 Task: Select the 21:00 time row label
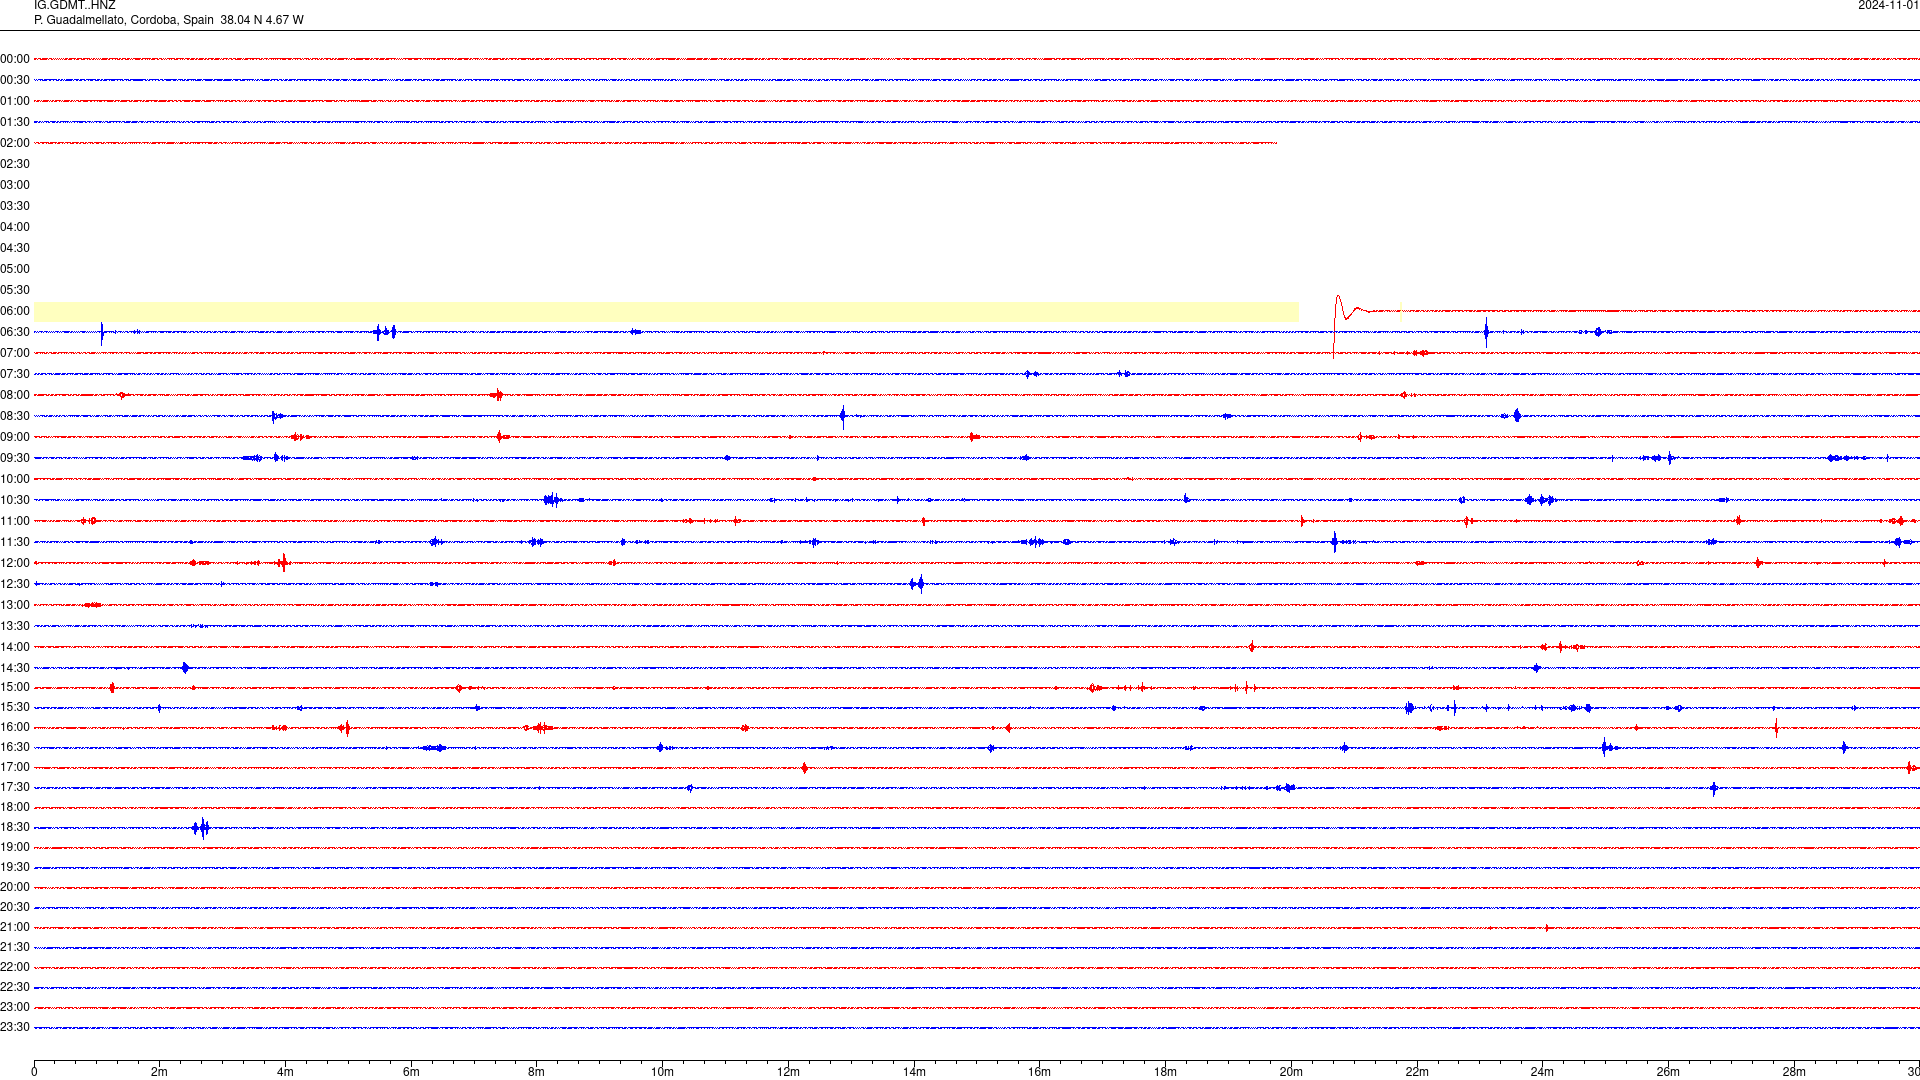click(x=15, y=927)
